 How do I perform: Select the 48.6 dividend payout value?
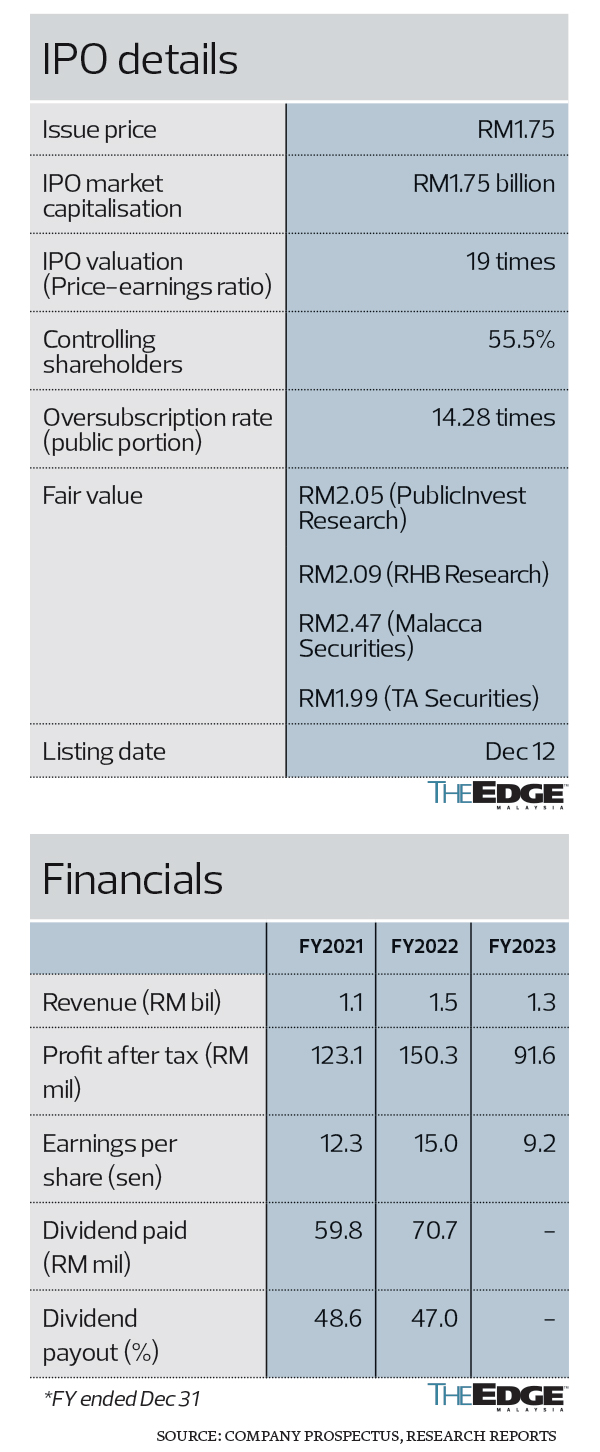(x=342, y=1318)
